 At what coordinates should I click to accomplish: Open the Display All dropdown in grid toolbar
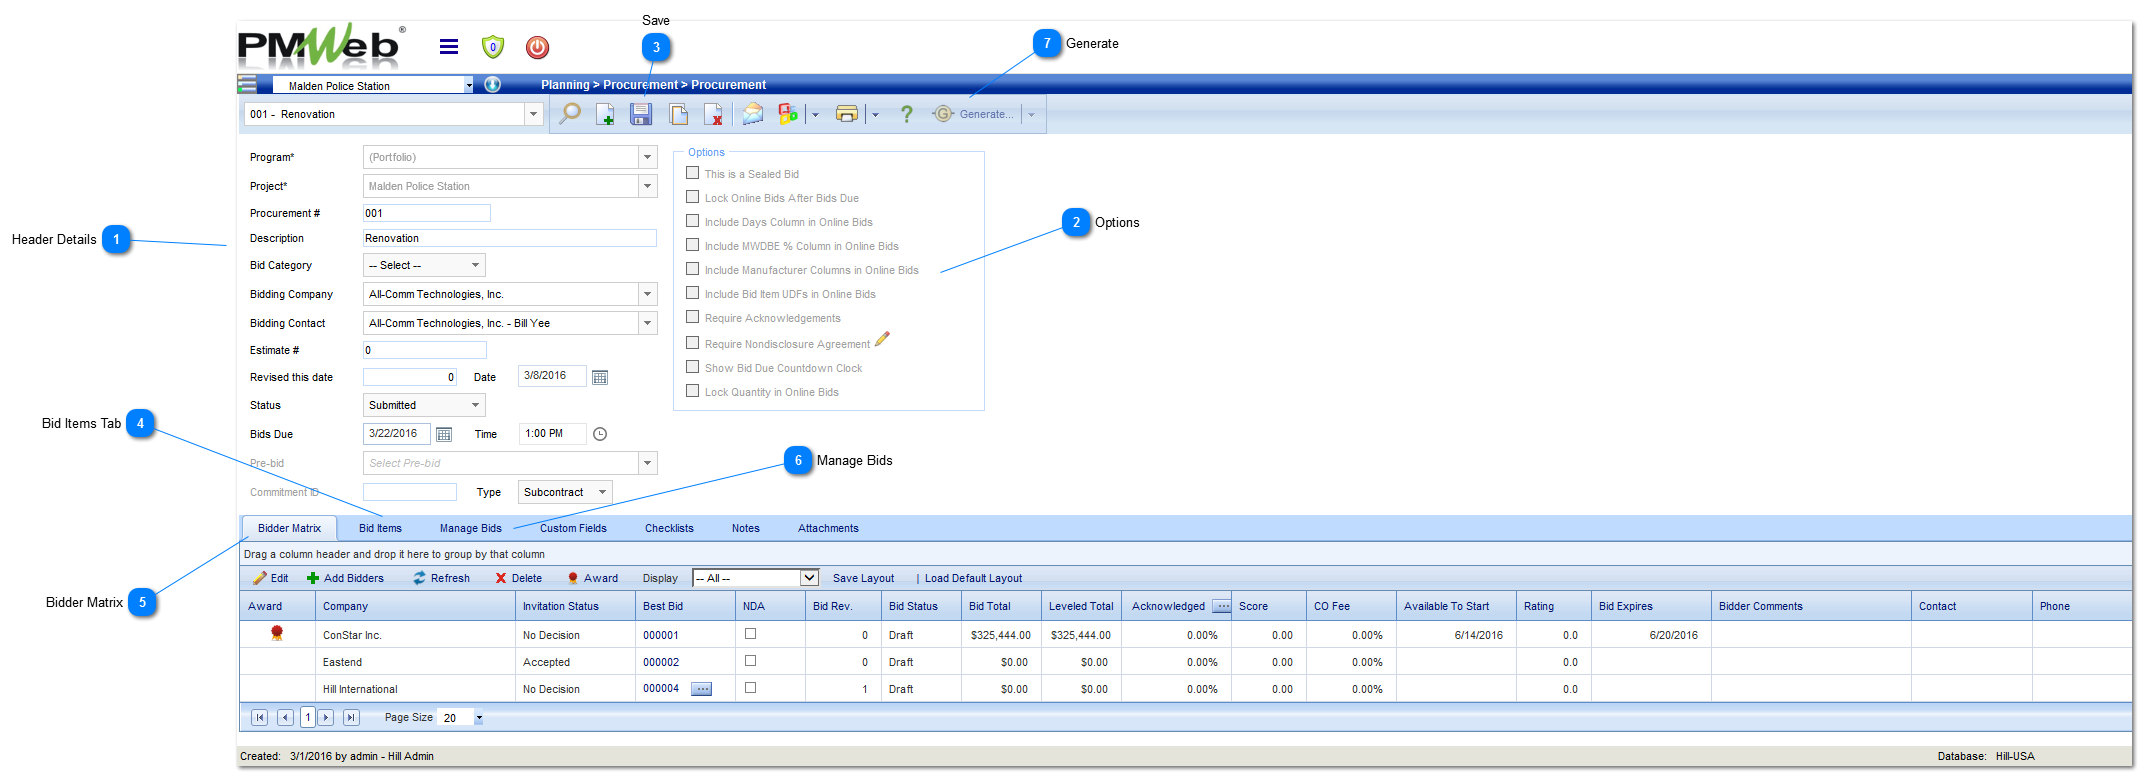(x=809, y=578)
